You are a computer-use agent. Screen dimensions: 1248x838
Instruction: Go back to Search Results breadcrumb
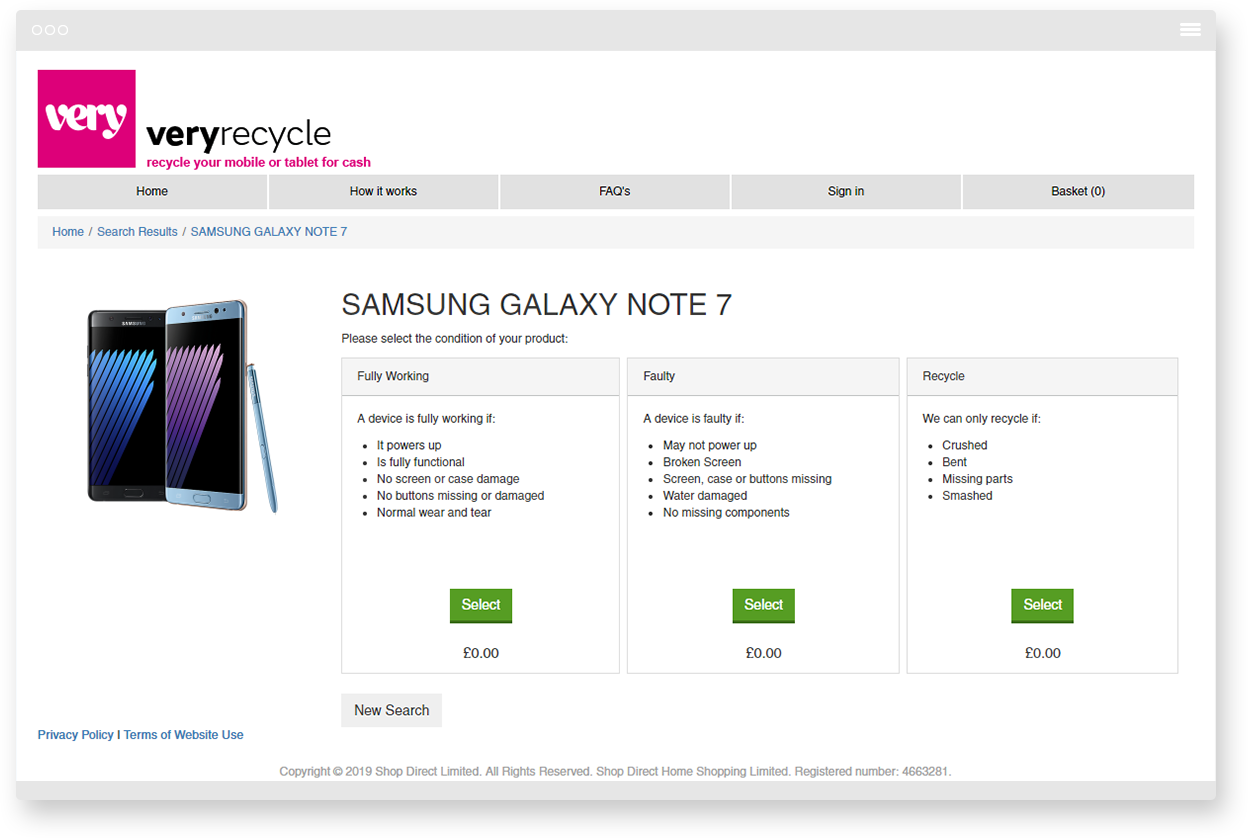(x=137, y=232)
